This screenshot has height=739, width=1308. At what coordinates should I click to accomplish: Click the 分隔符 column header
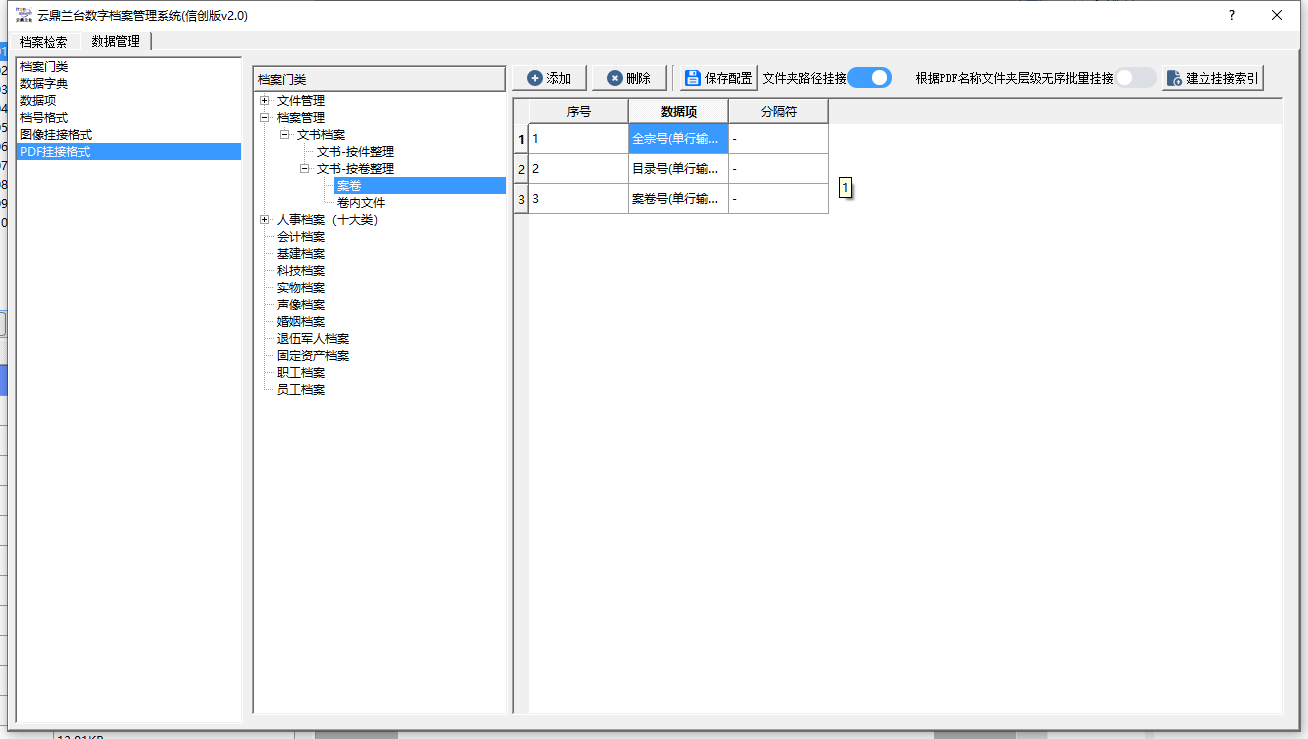pos(778,112)
